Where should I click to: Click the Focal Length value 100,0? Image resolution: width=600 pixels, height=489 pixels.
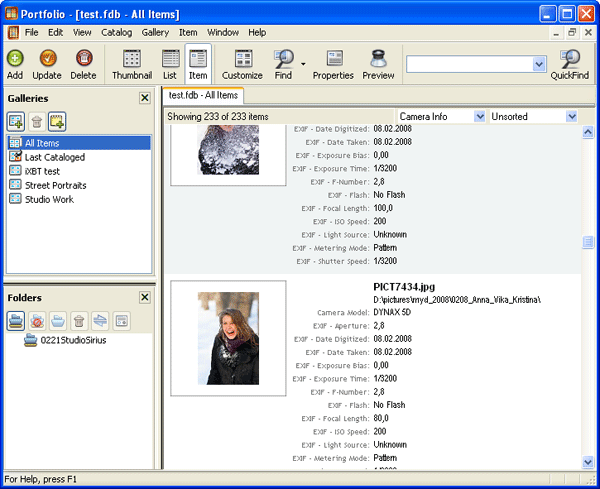(x=383, y=208)
